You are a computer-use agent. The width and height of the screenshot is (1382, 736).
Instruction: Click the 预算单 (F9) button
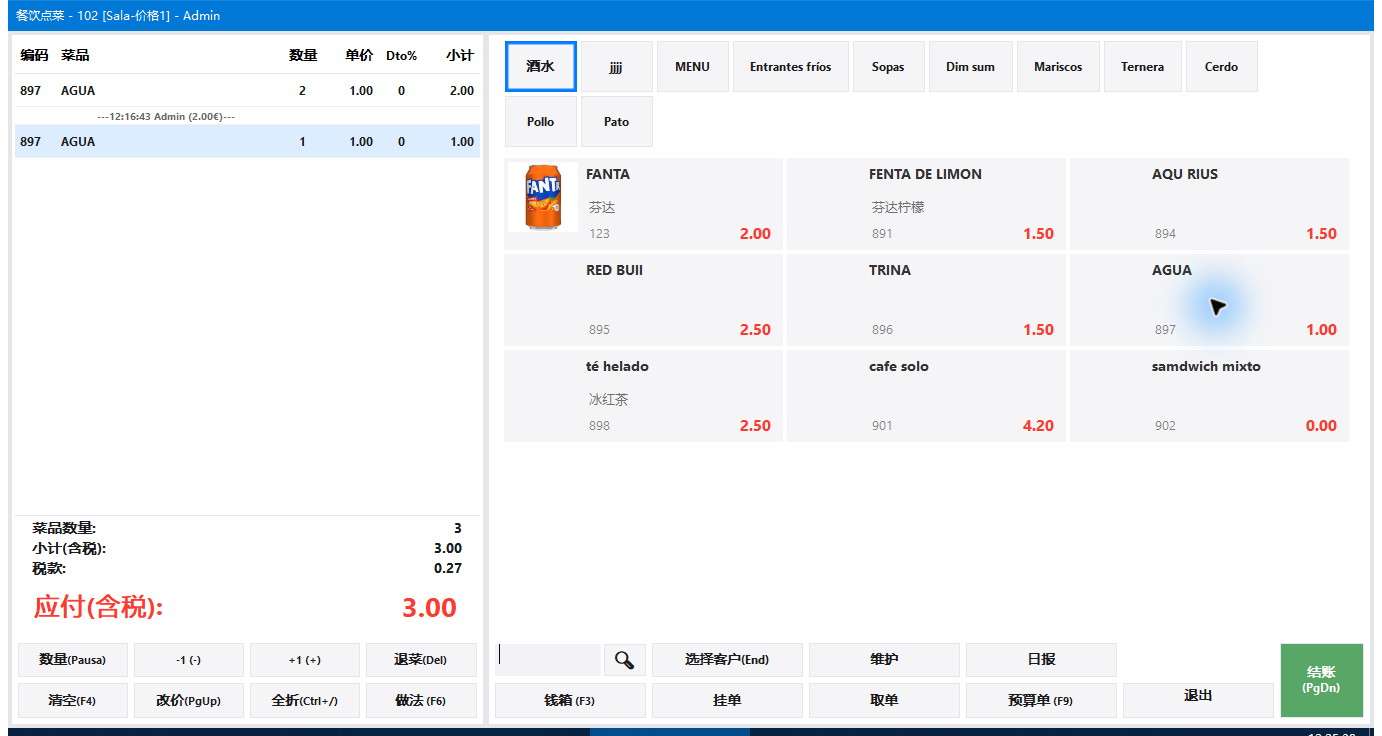click(x=1041, y=701)
